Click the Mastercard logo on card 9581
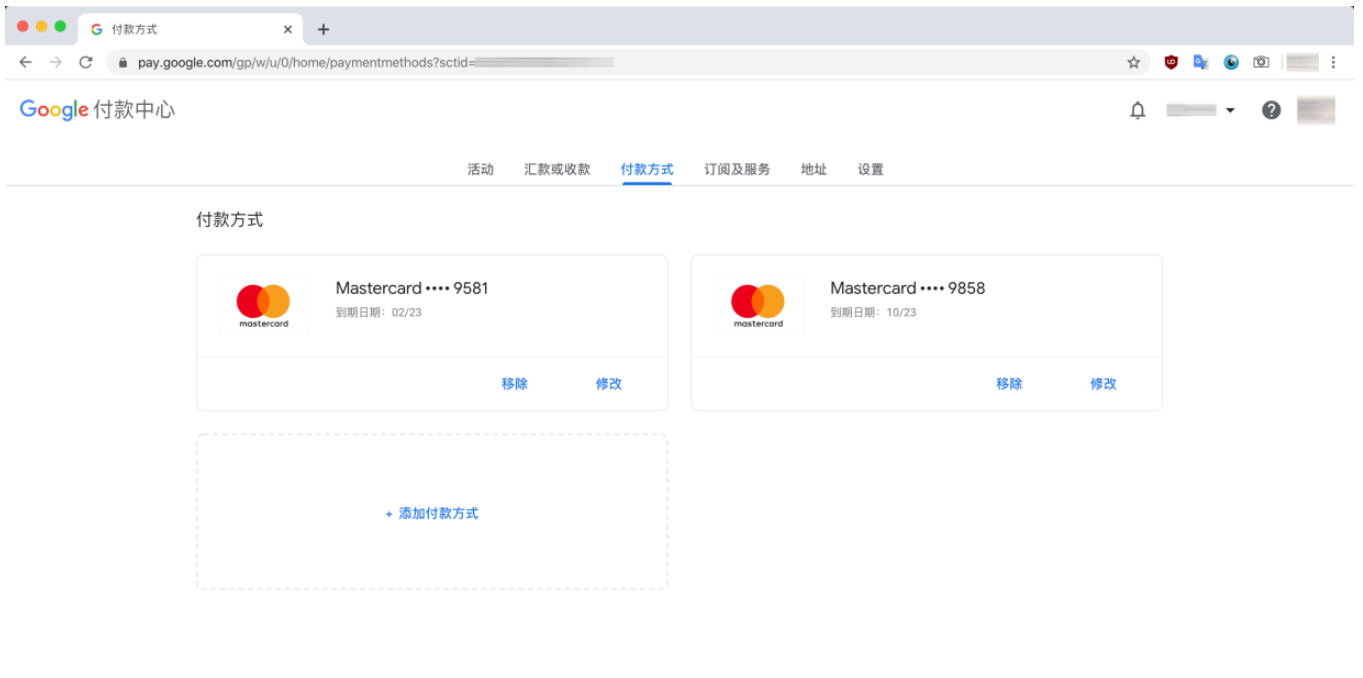Image resolution: width=1363 pixels, height=678 pixels. (x=264, y=306)
